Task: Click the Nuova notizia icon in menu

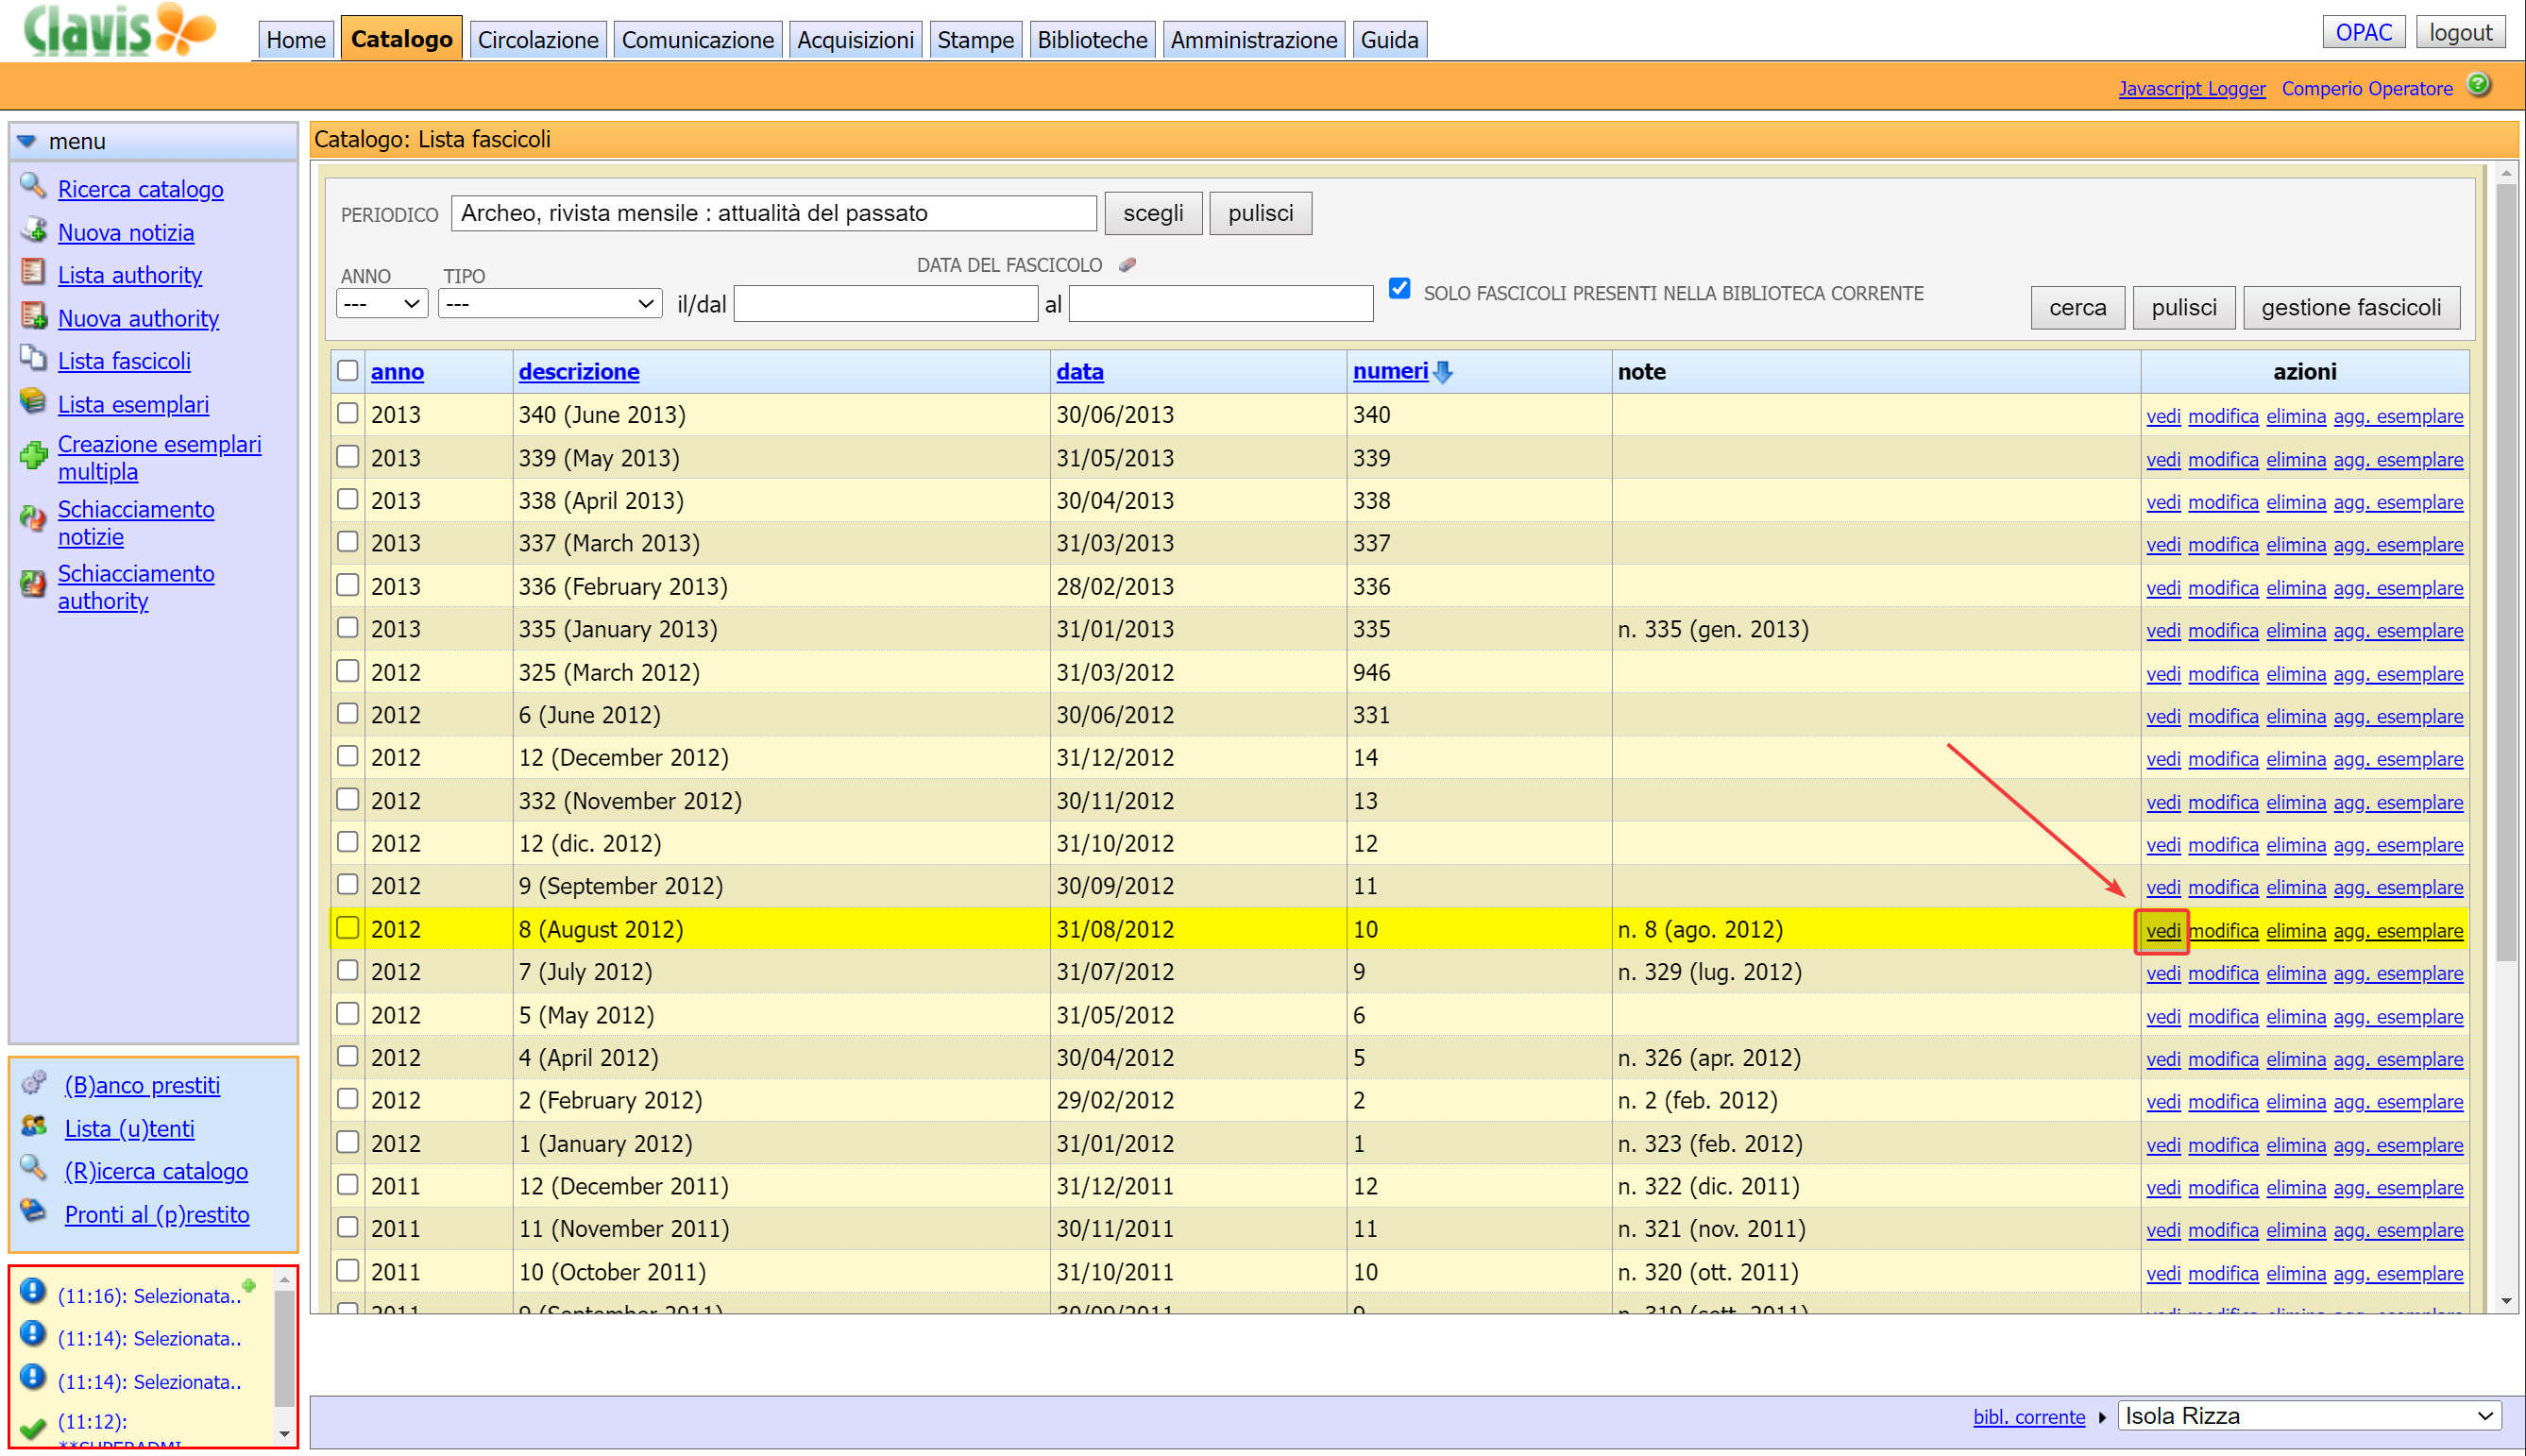Action: click(32, 230)
